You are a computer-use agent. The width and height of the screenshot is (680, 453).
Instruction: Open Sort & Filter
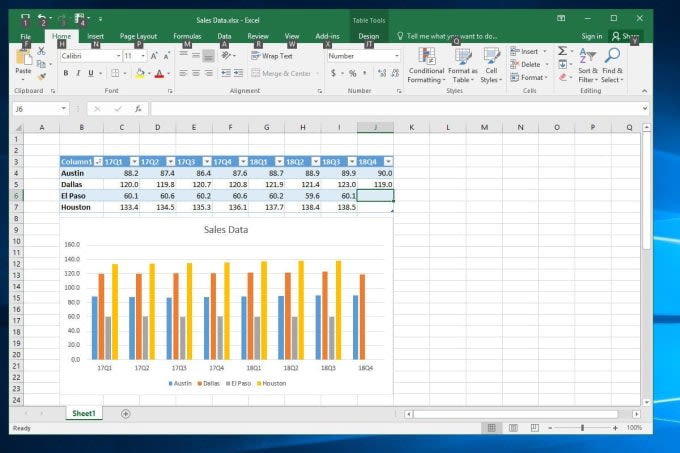click(x=588, y=65)
